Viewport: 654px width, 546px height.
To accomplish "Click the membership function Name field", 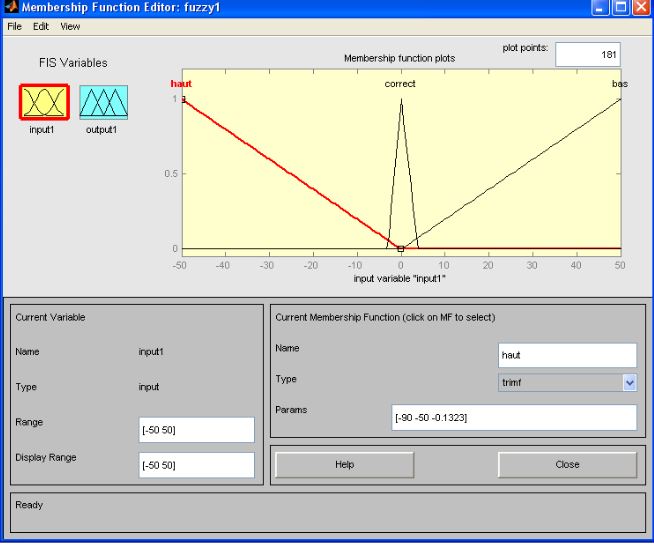I will [567, 355].
